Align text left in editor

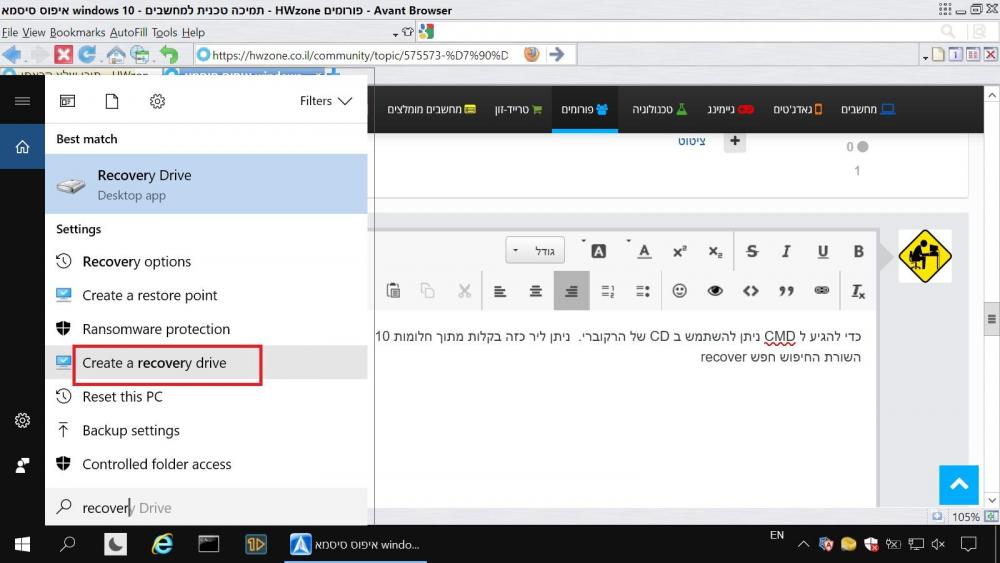coord(500,291)
